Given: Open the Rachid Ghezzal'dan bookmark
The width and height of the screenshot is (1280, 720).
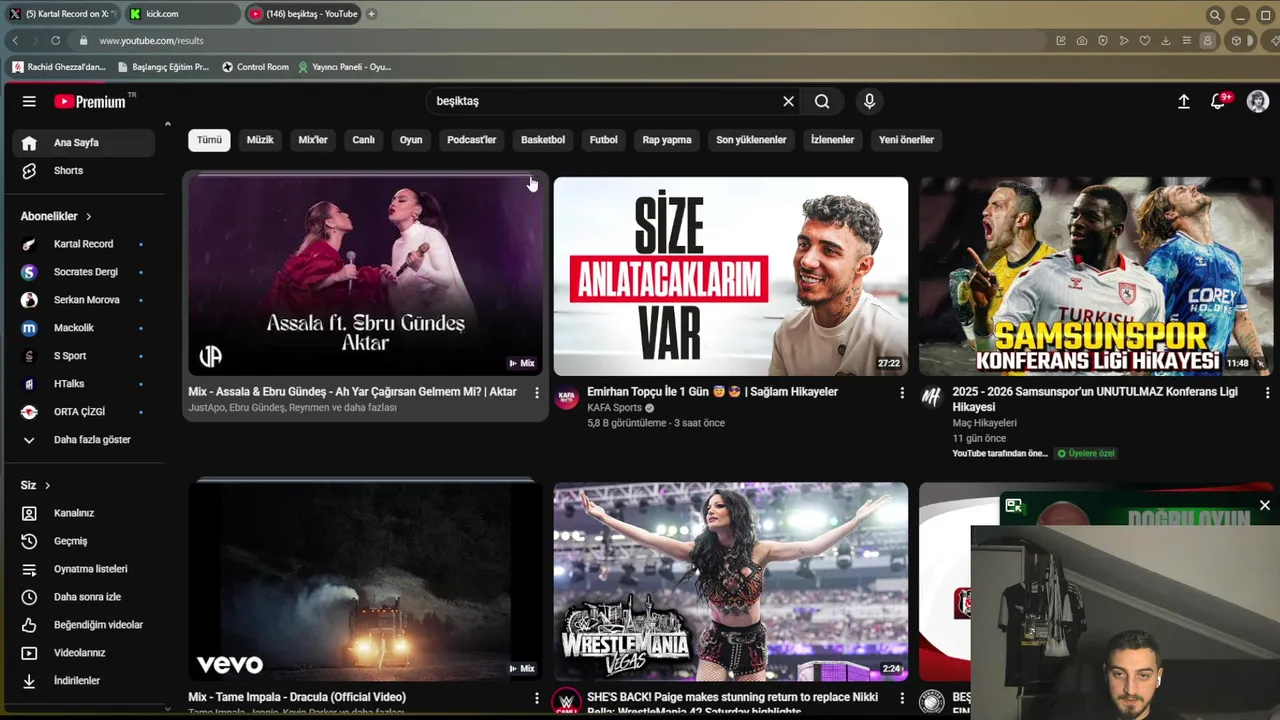Looking at the screenshot, I should [59, 67].
